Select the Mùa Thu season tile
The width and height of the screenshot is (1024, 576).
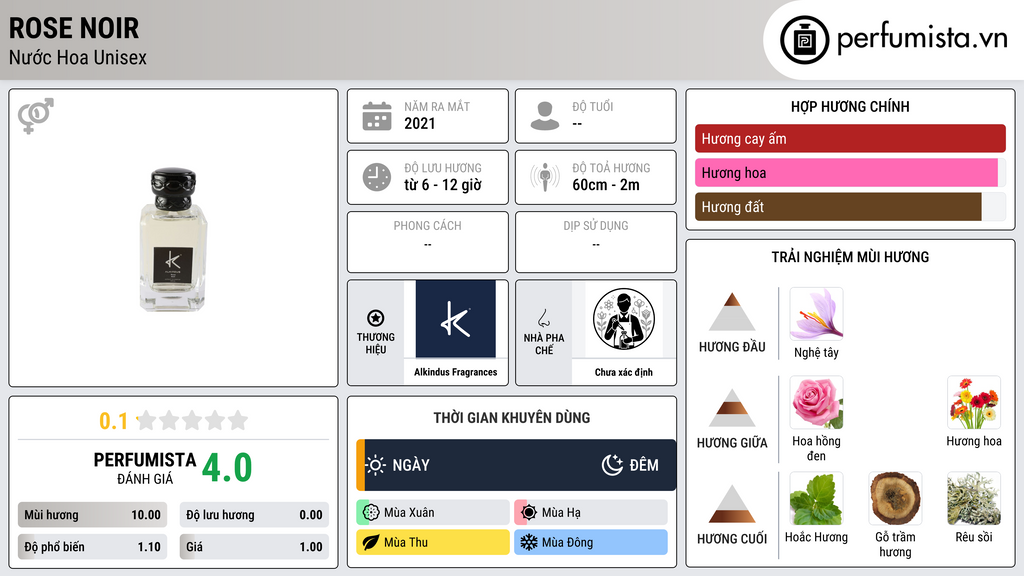tap(432, 543)
